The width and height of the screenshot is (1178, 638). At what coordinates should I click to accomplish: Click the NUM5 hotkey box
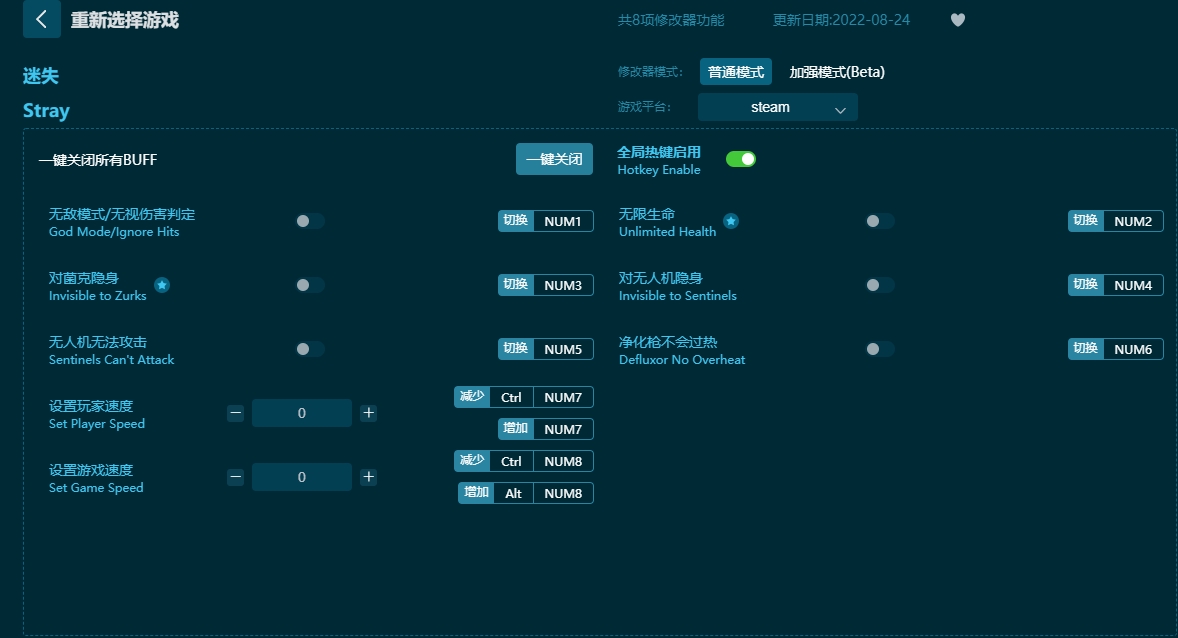coord(563,349)
